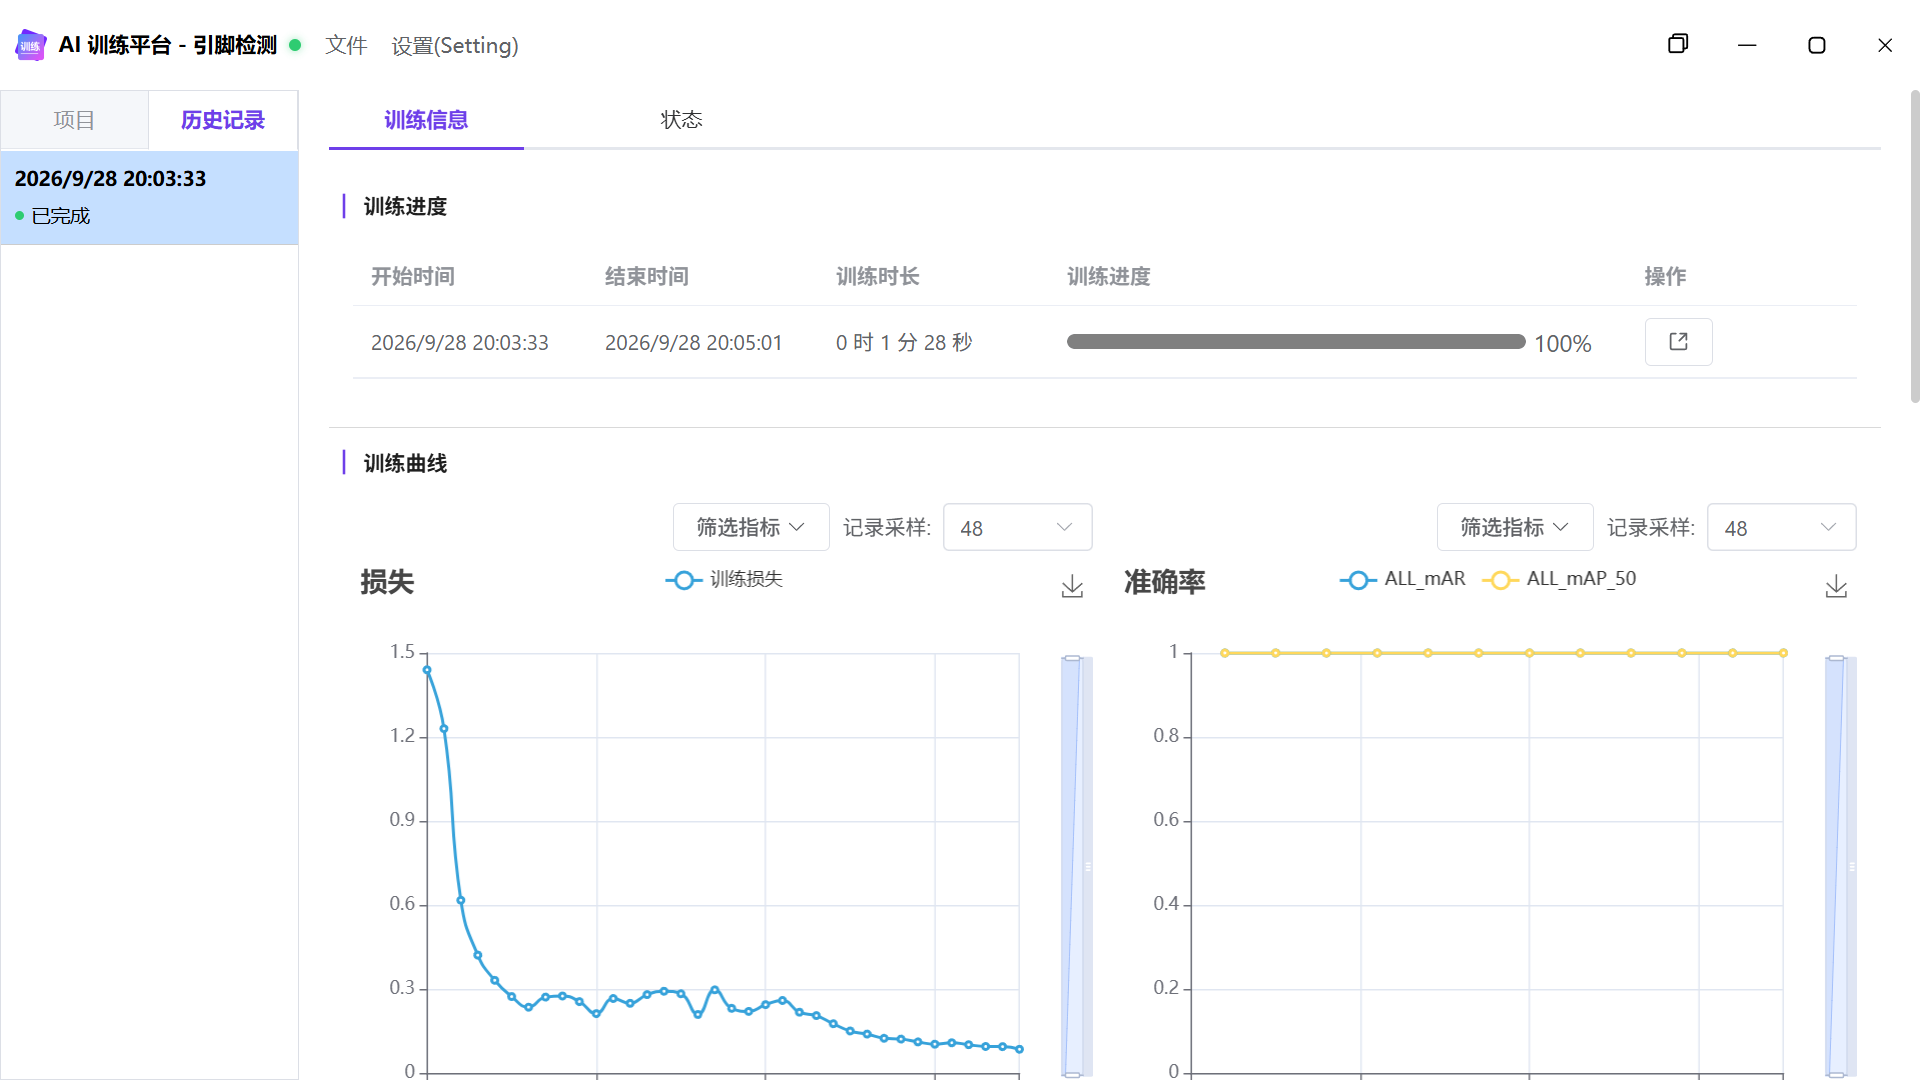
Task: Click the 结束时间 column header
Action: (646, 276)
